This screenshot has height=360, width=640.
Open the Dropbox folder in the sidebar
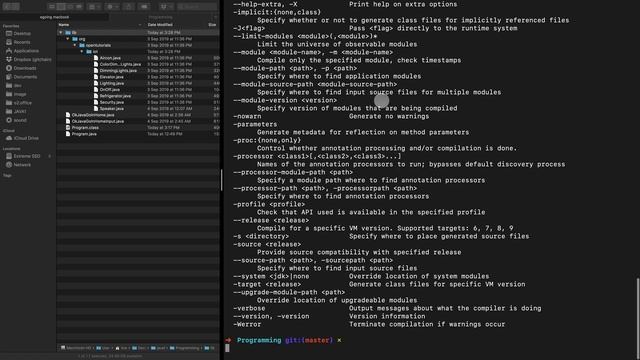click(29, 60)
